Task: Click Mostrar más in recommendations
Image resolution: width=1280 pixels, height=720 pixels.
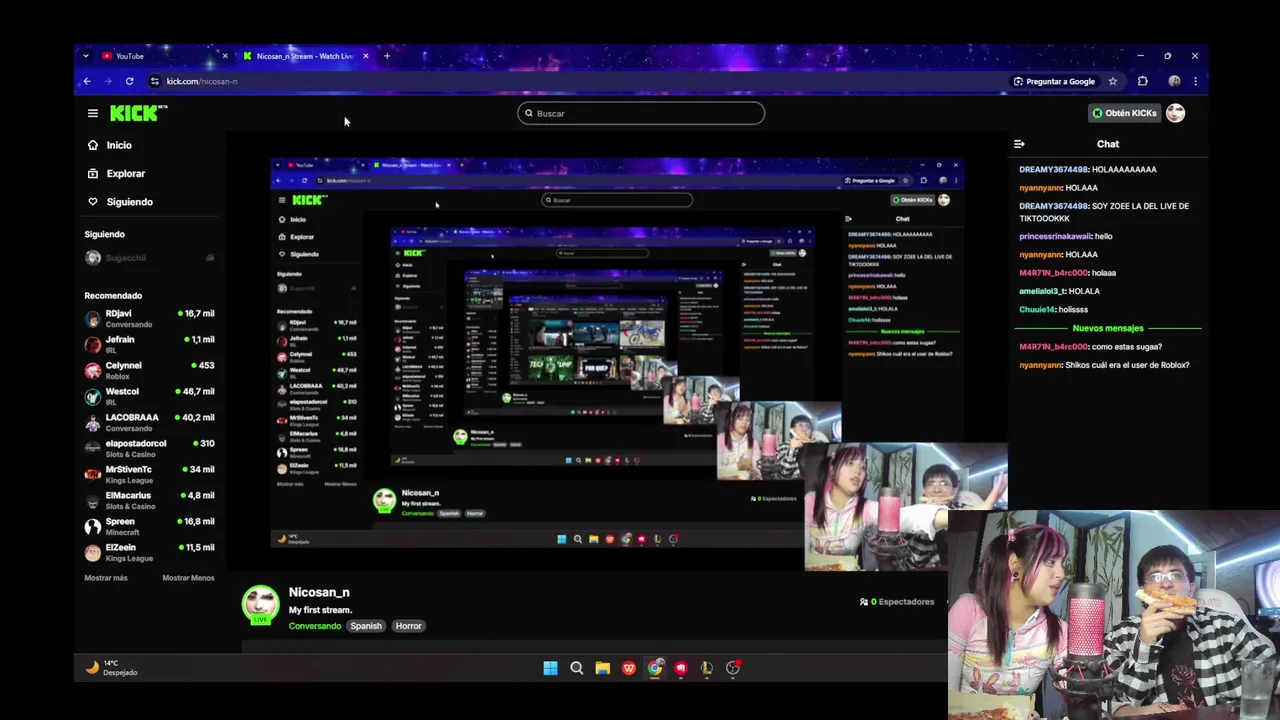Action: click(106, 578)
